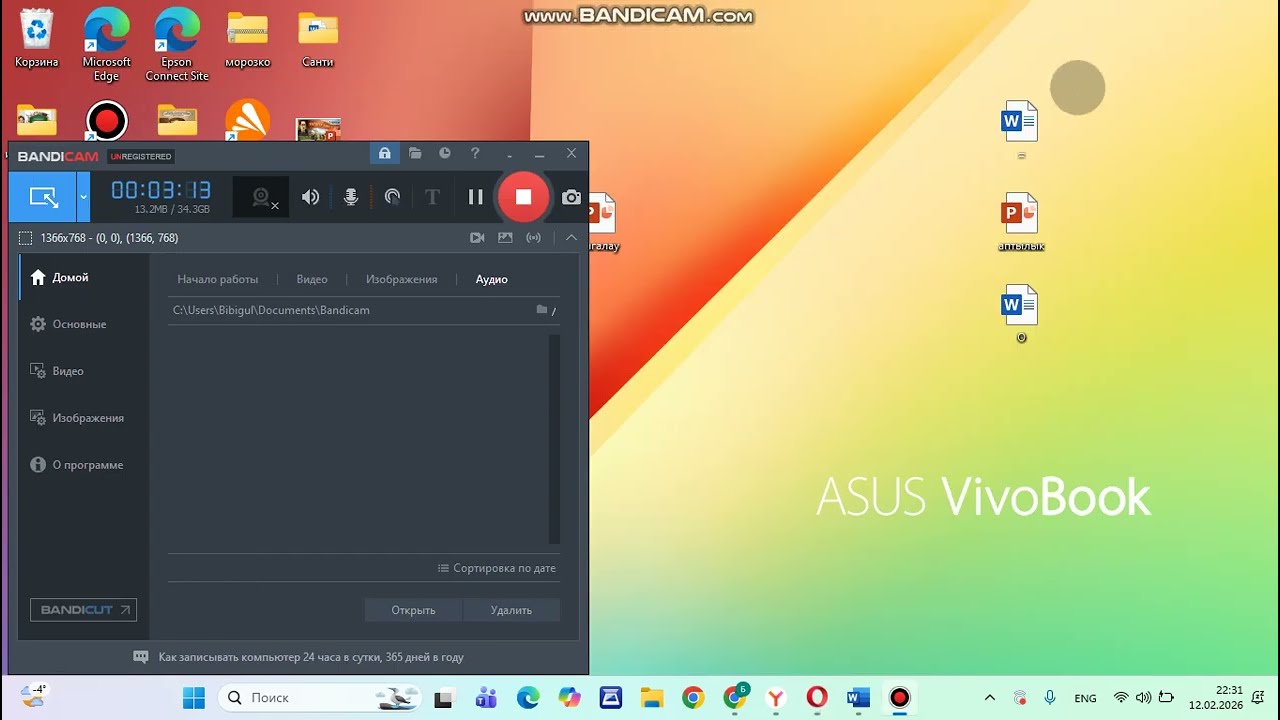Open Google Chrome on the taskbar

[x=693, y=697]
